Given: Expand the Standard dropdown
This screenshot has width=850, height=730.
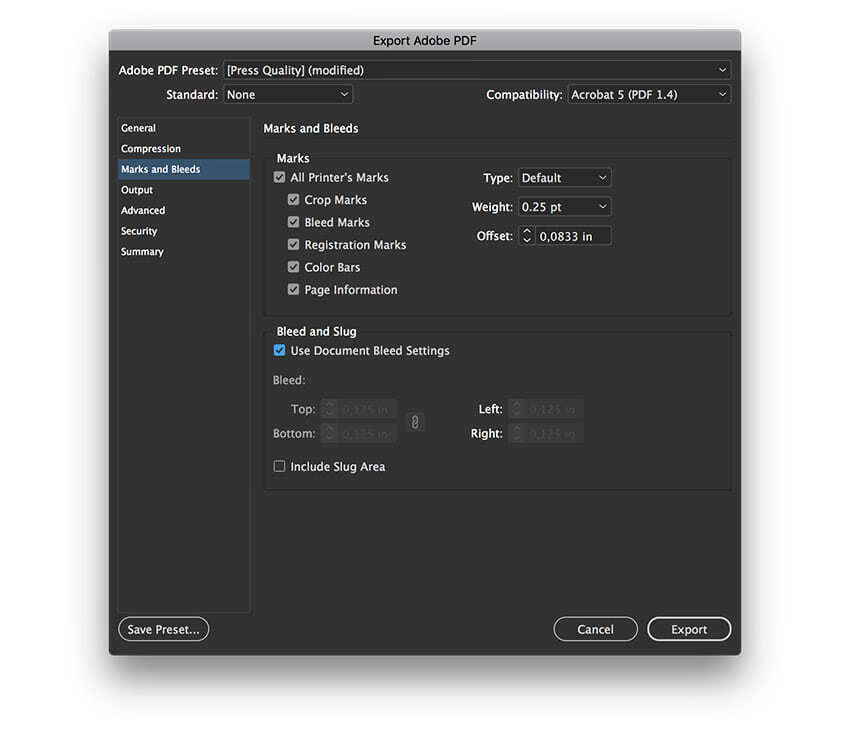Looking at the screenshot, I should [287, 95].
